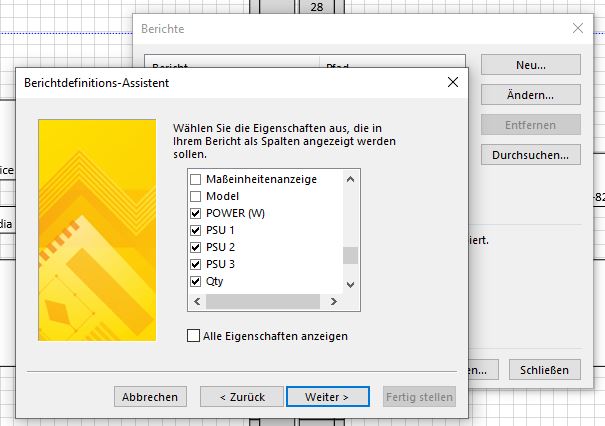Screen dimensions: 605x426
Task: Deselect the PSU 3 checkbox
Action: coord(196,265)
